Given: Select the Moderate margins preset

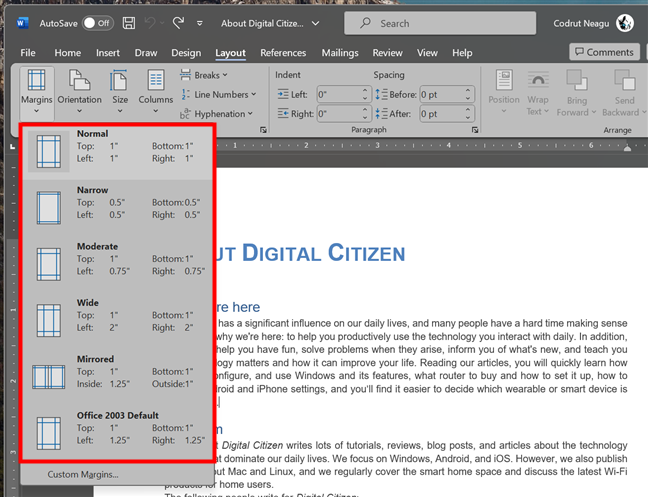Looking at the screenshot, I should click(117, 264).
